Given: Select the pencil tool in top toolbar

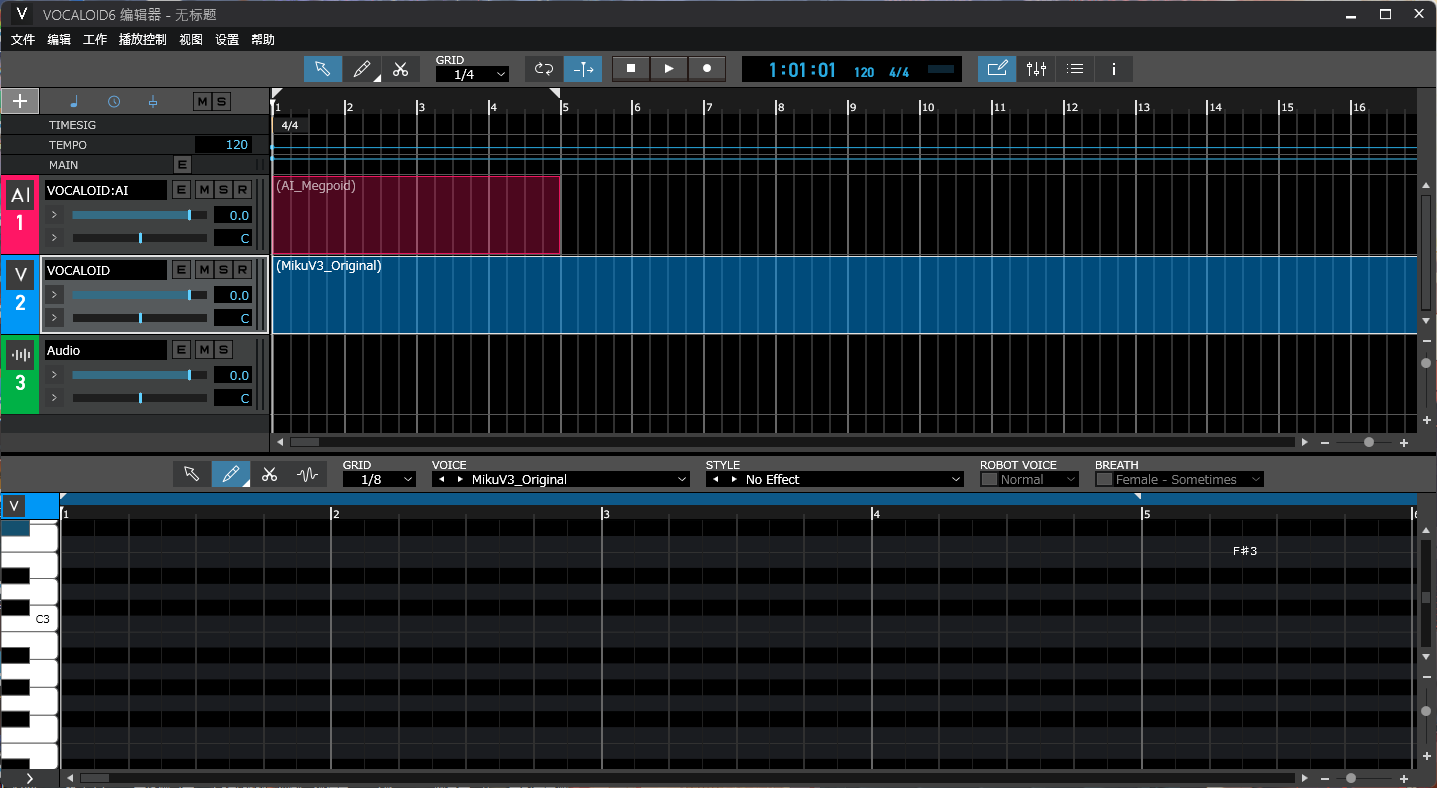Looking at the screenshot, I should pos(362,69).
